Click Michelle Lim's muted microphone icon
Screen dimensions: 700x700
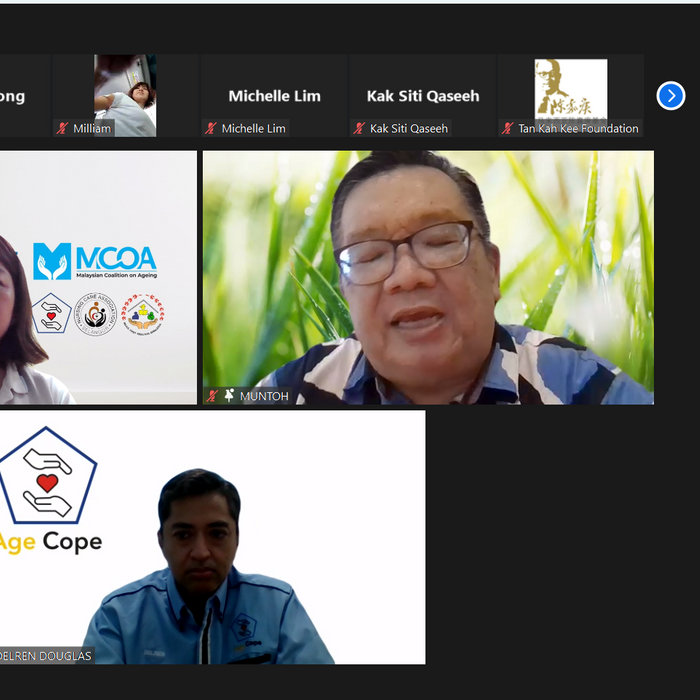pyautogui.click(x=211, y=129)
